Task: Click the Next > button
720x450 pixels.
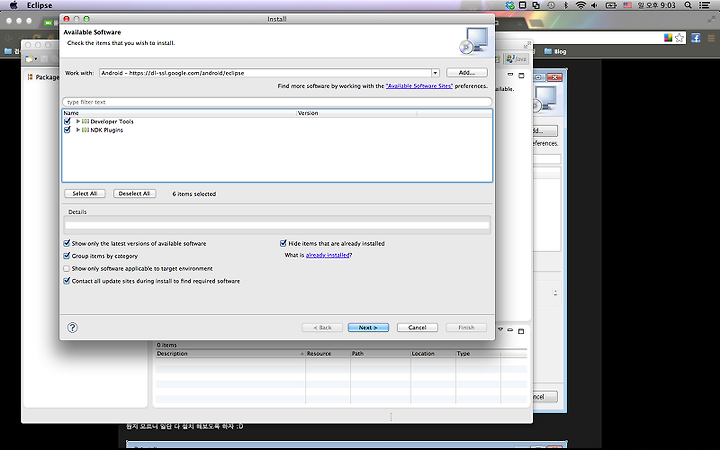Action: (368, 327)
